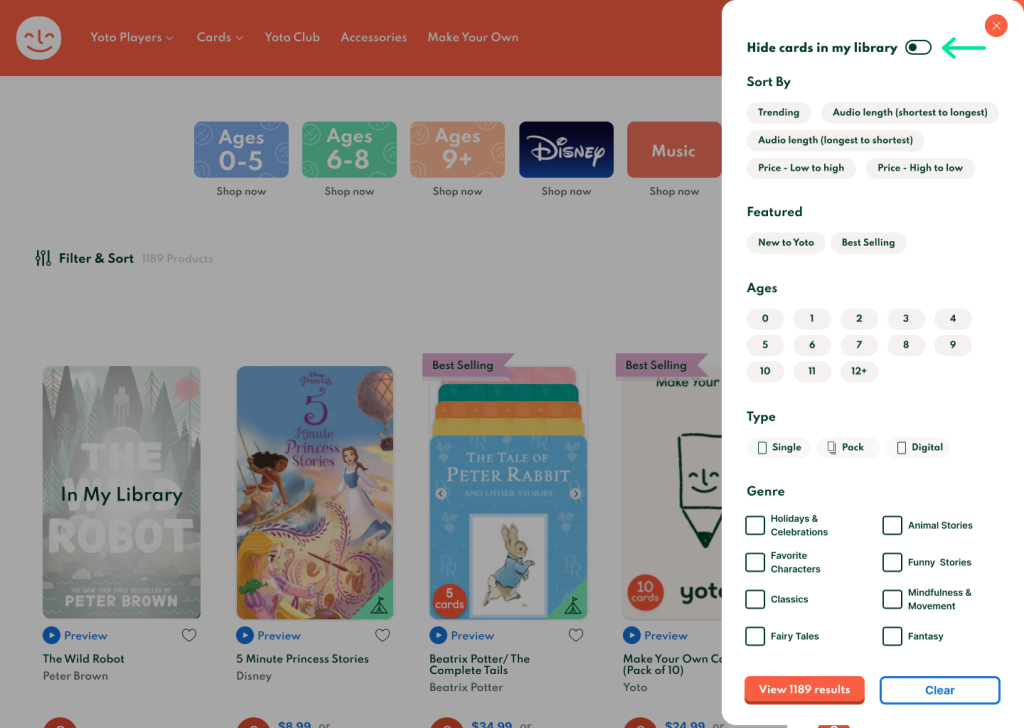Click the Filter & Sort label
Image resolution: width=1024 pixels, height=728 pixels.
point(96,259)
